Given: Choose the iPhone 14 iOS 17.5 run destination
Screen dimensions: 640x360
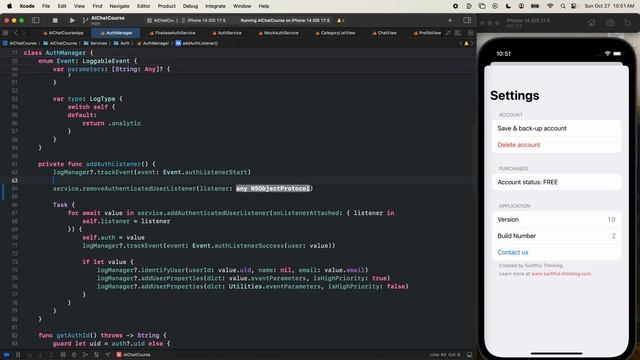Looking at the screenshot, I should pyautogui.click(x=203, y=20).
